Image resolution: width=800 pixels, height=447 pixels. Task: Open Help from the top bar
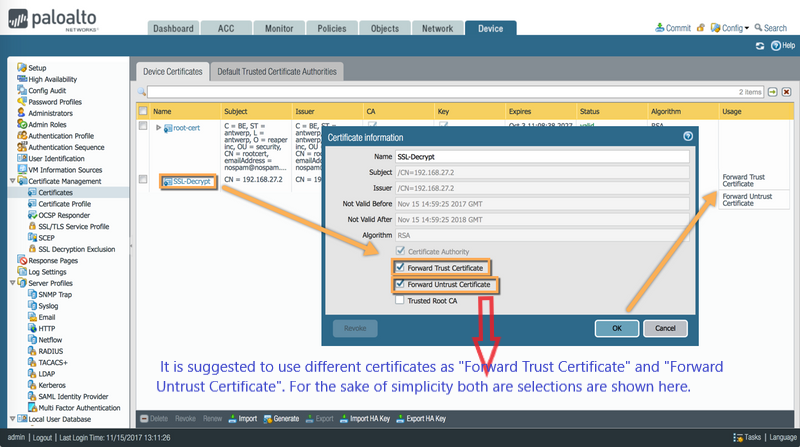tap(783, 46)
